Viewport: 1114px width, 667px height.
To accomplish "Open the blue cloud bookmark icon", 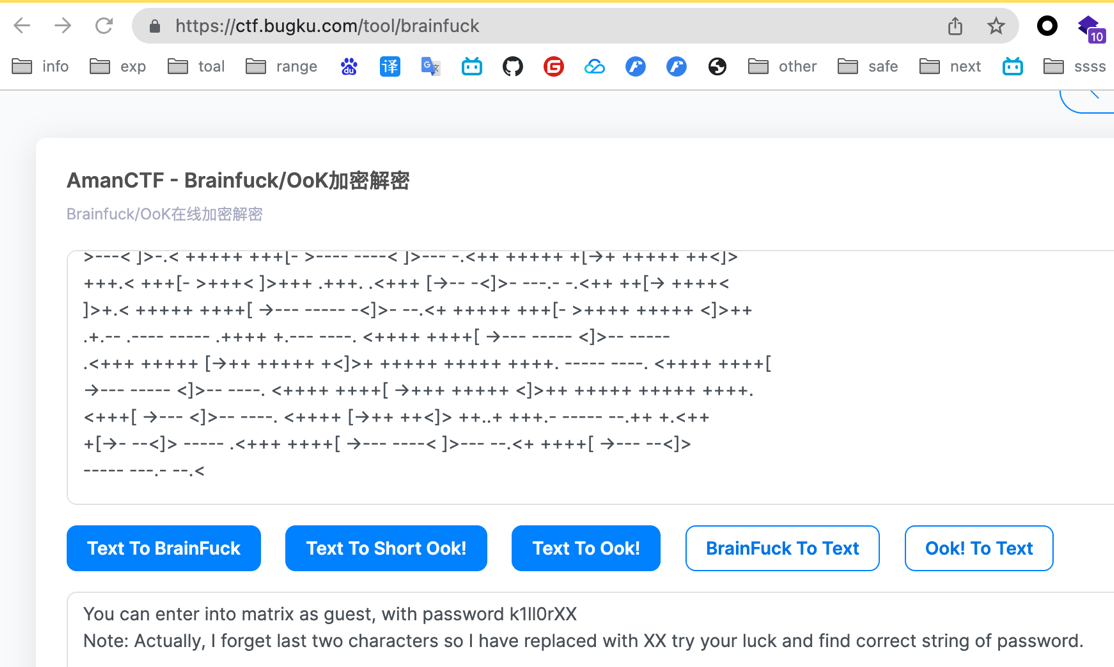I will point(594,67).
